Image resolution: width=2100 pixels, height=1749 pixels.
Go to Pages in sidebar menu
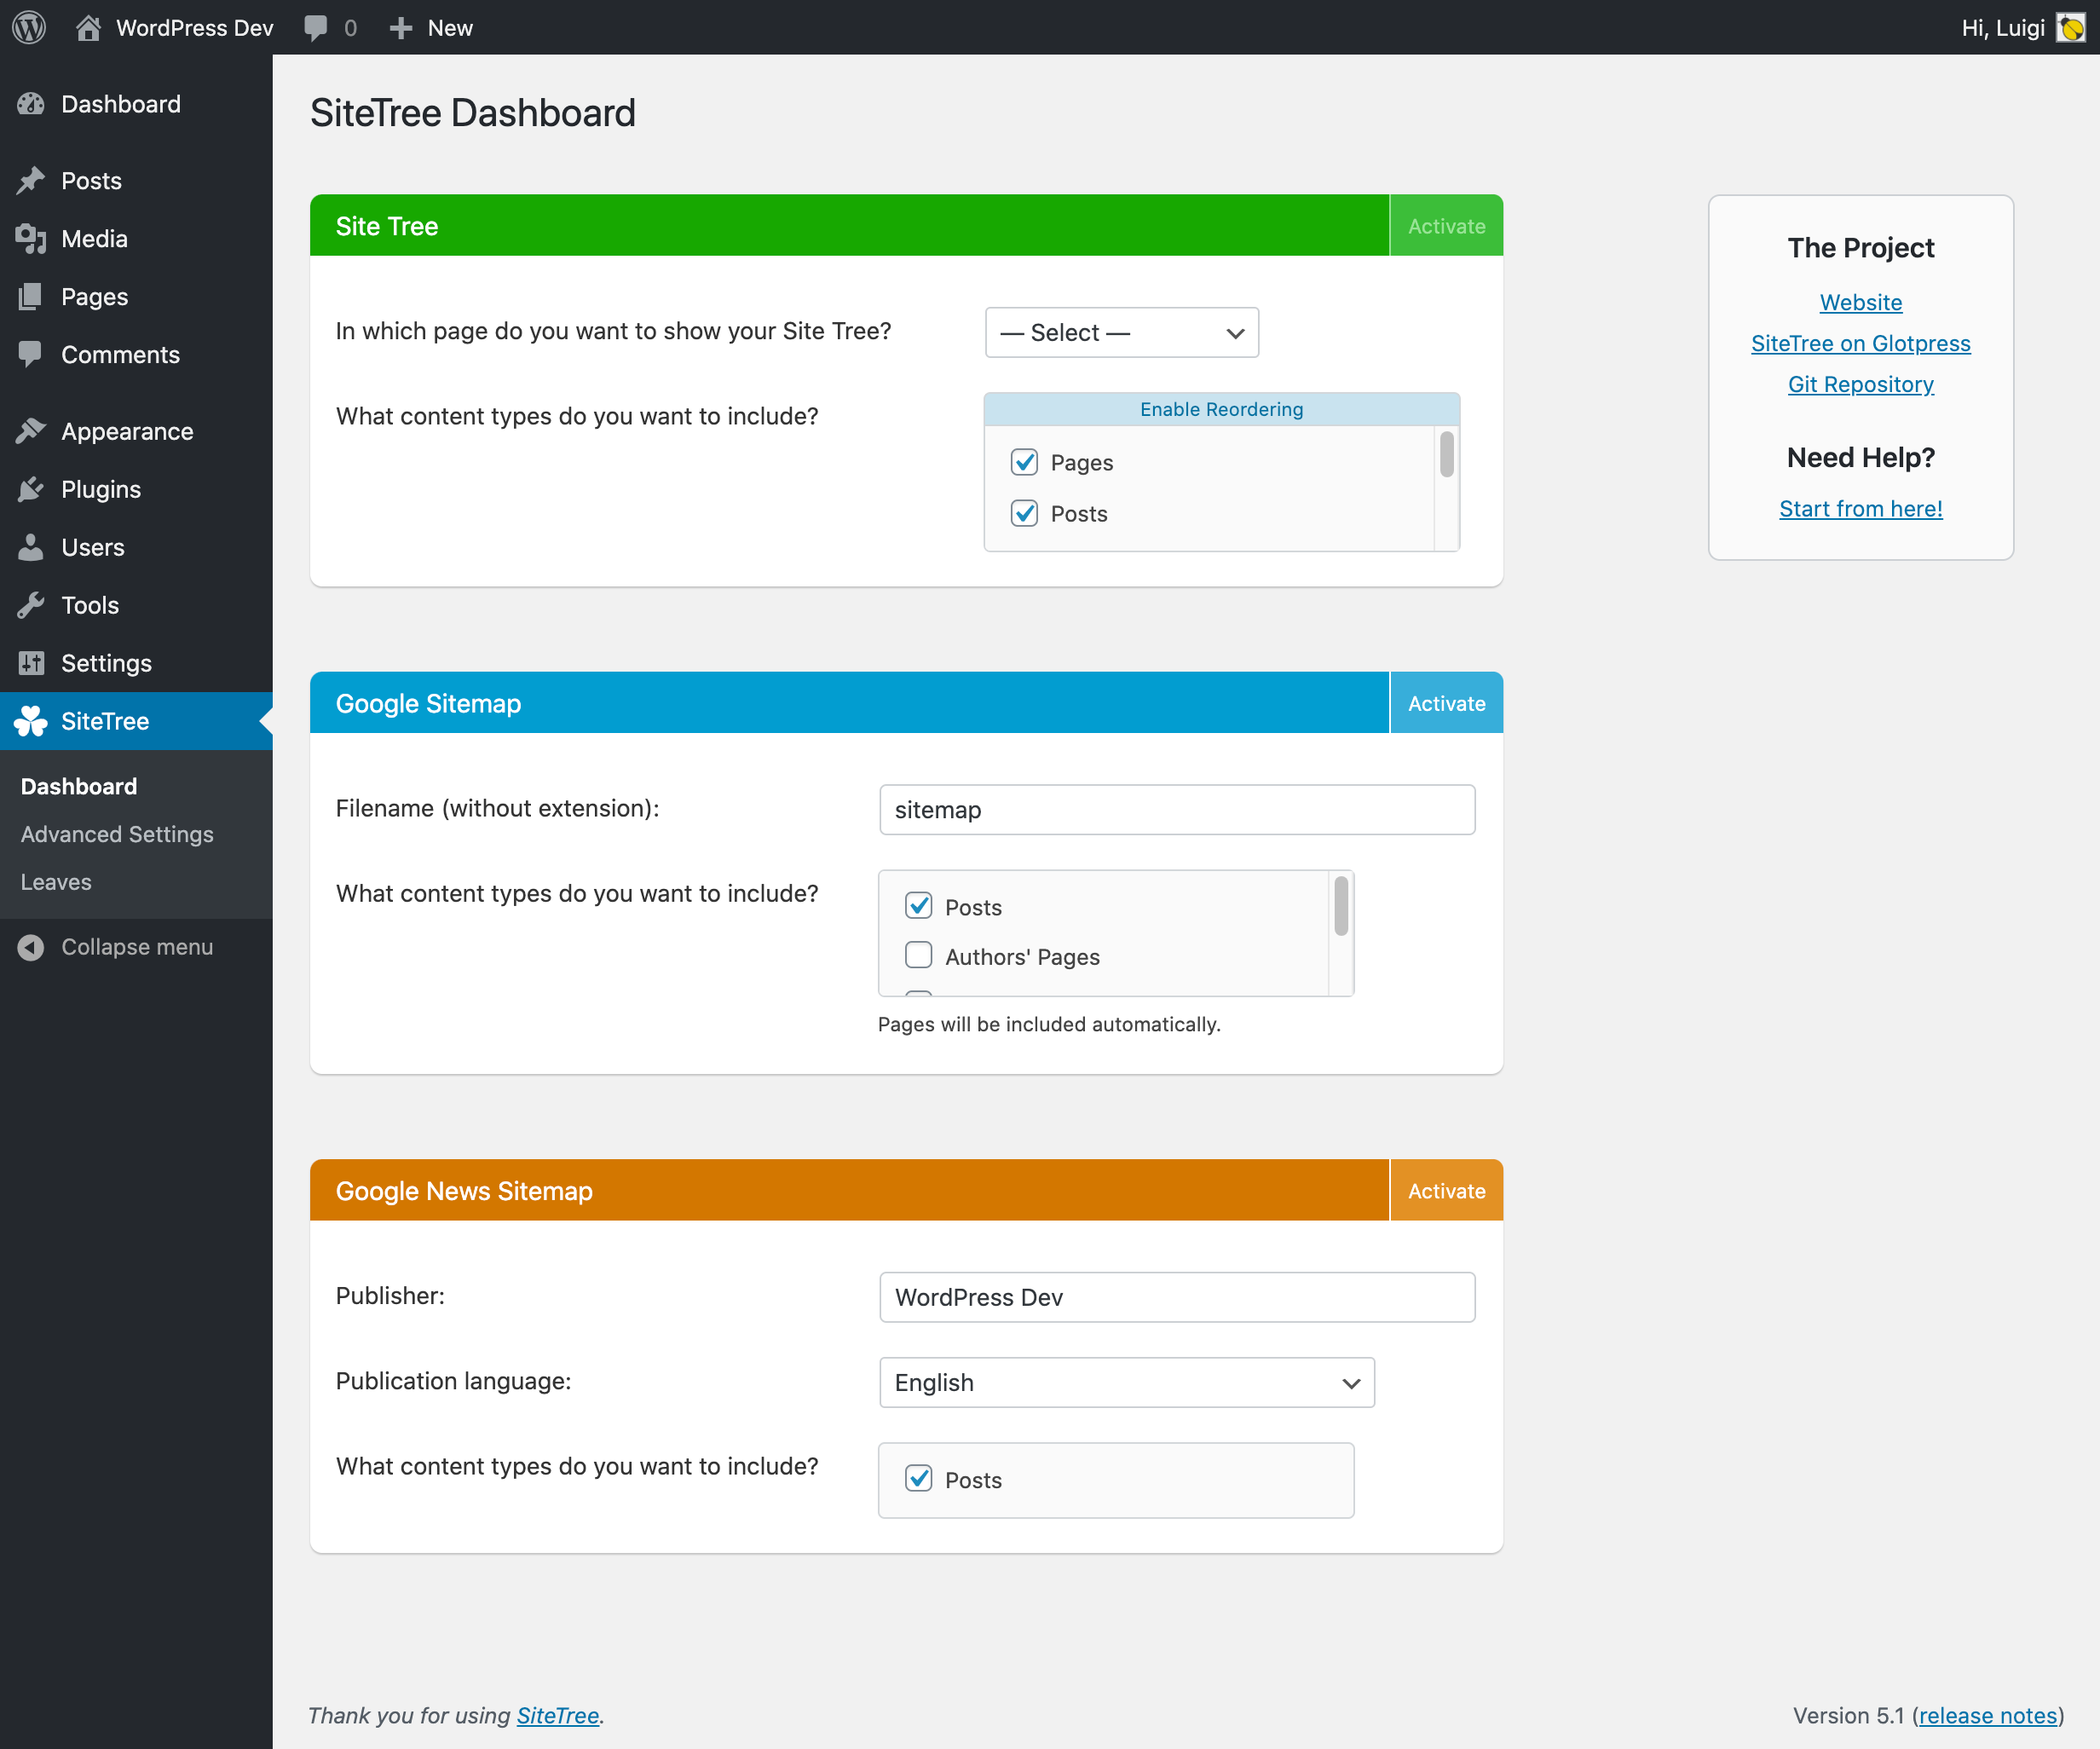click(136, 297)
